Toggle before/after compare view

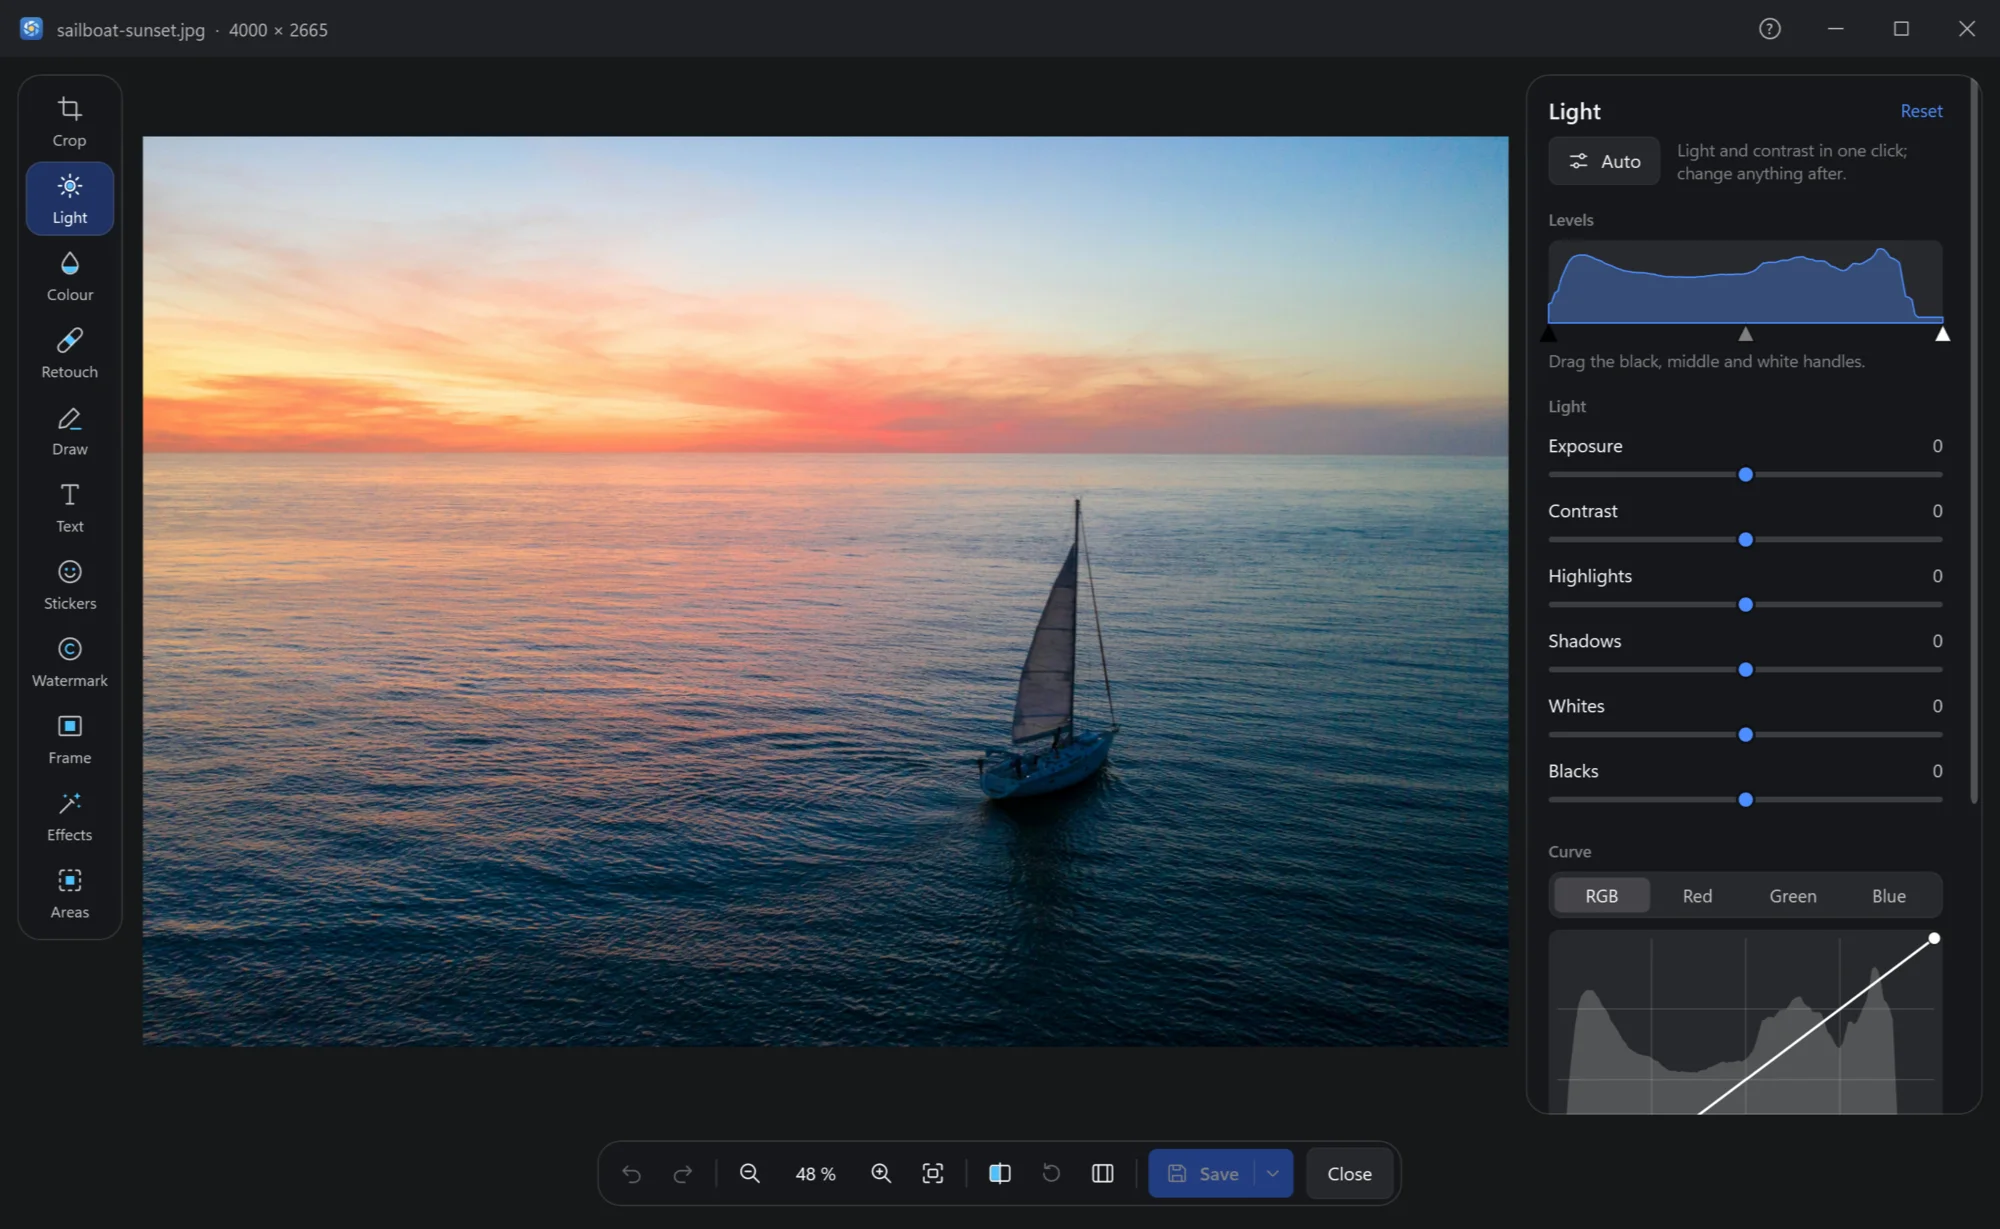(1000, 1174)
